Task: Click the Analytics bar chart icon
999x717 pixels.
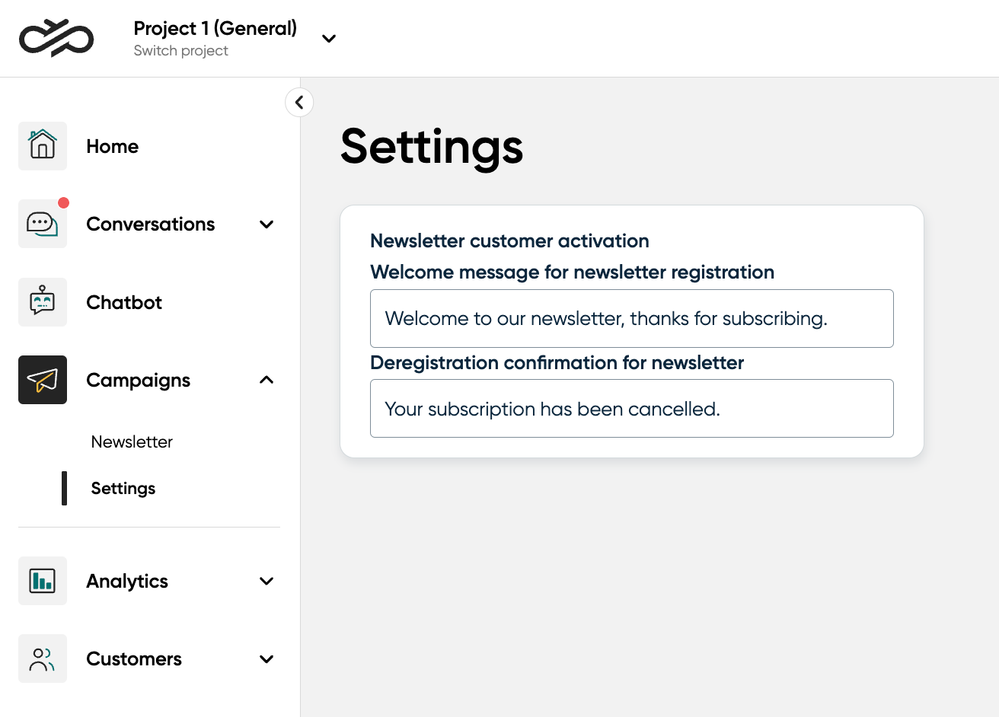Action: click(43, 581)
